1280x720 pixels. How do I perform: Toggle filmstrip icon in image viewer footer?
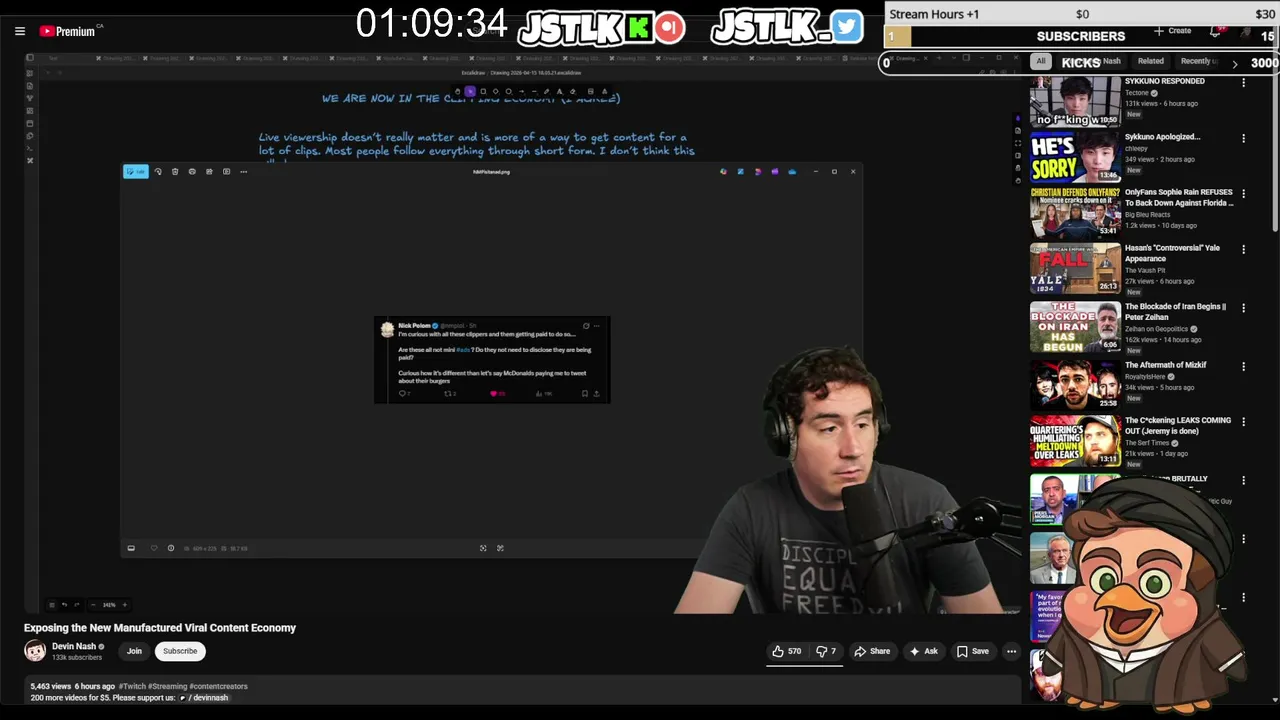[x=131, y=548]
